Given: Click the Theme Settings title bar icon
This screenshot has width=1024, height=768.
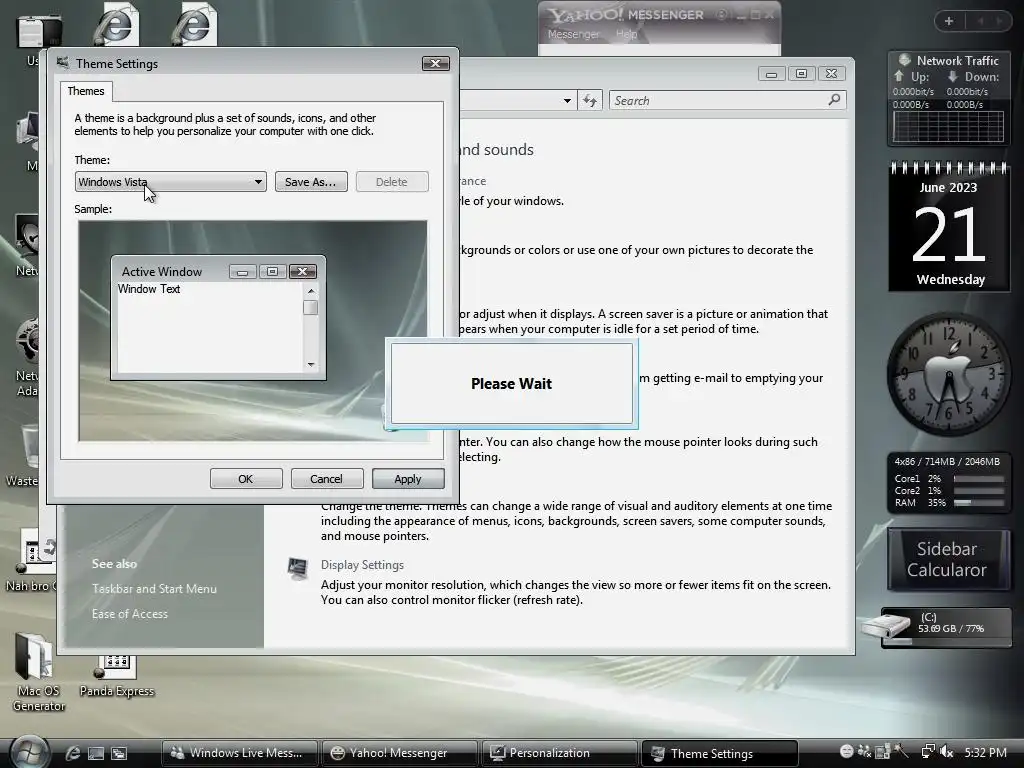Looking at the screenshot, I should [x=63, y=63].
